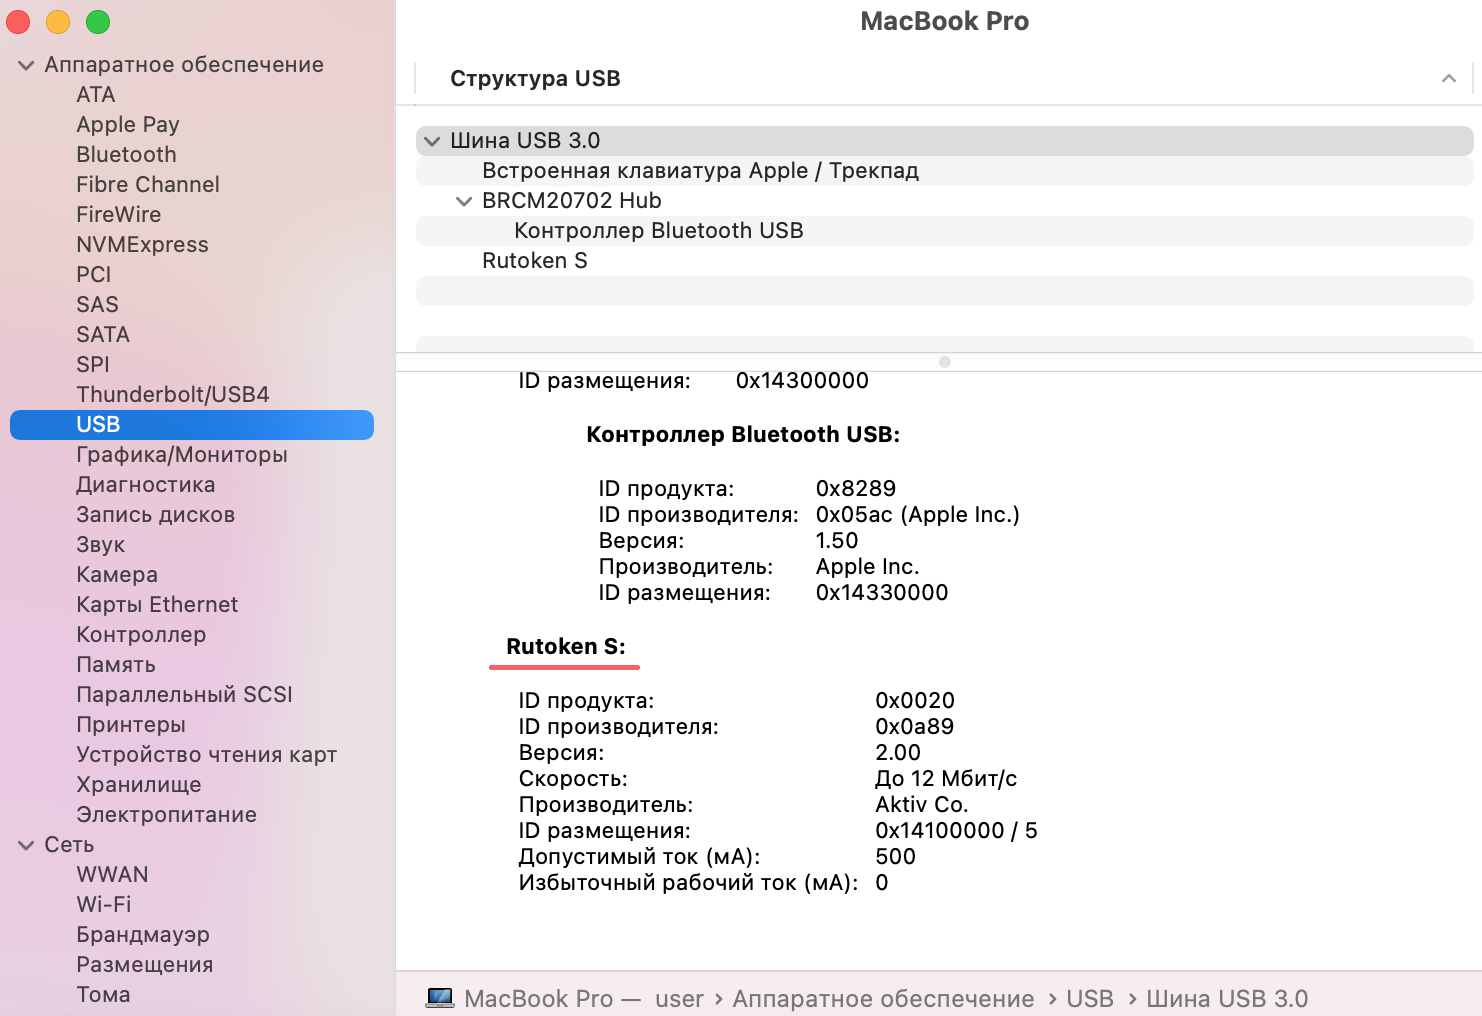Select Диагностика in the sidebar
Screen dimensions: 1482x1016
146,485
